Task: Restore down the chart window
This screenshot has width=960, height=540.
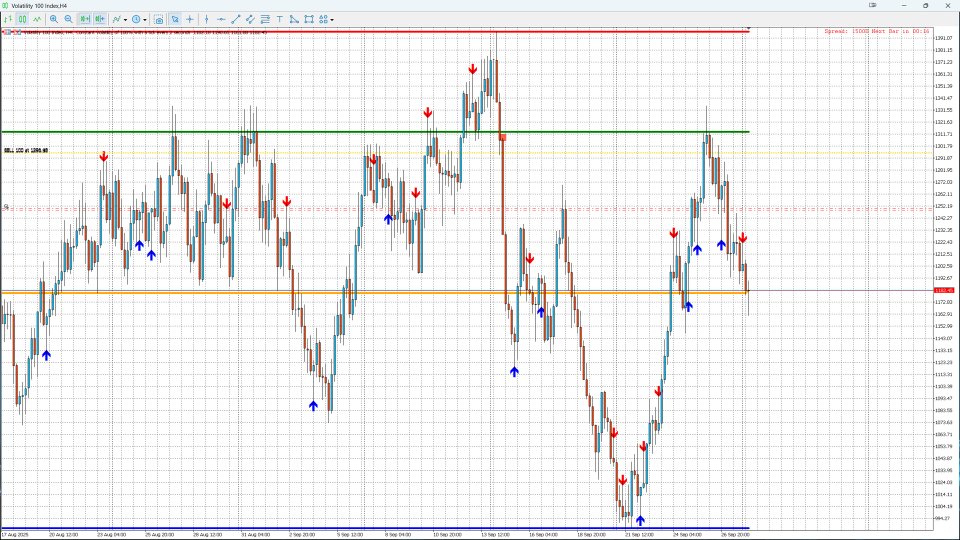Action: tap(926, 6)
